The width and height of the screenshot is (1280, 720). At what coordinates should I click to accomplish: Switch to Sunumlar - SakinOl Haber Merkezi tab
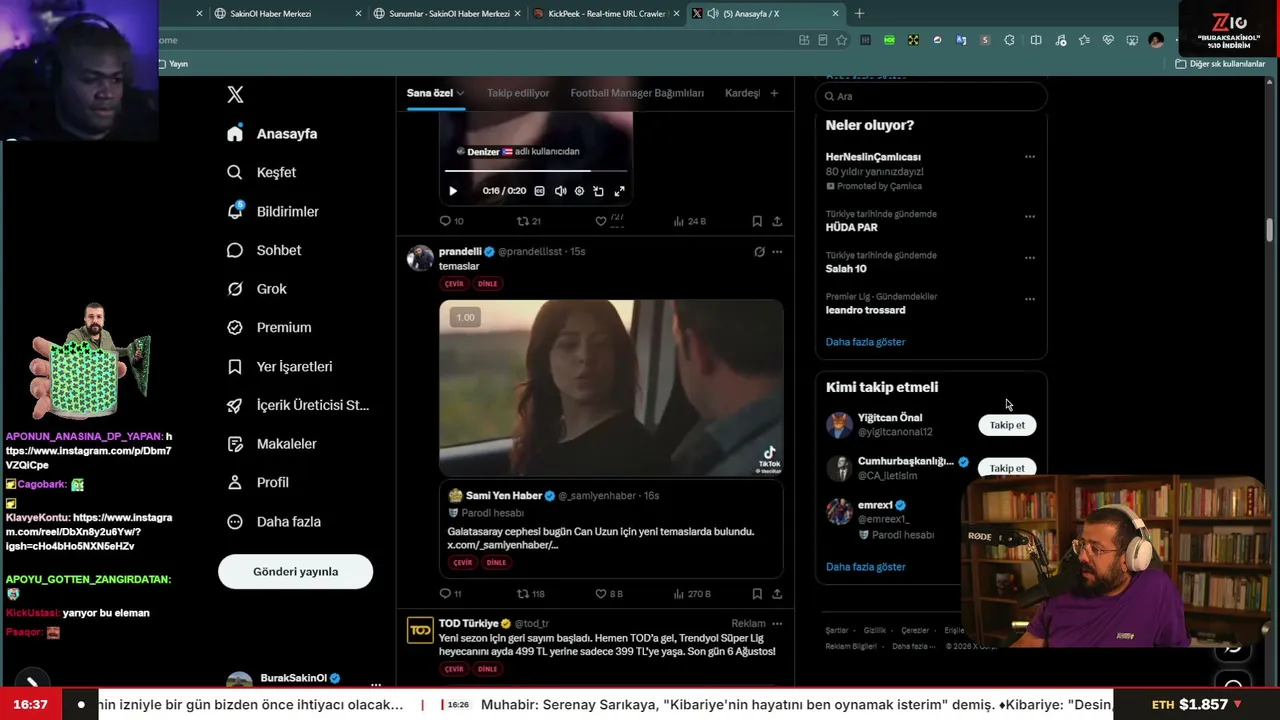pos(449,14)
